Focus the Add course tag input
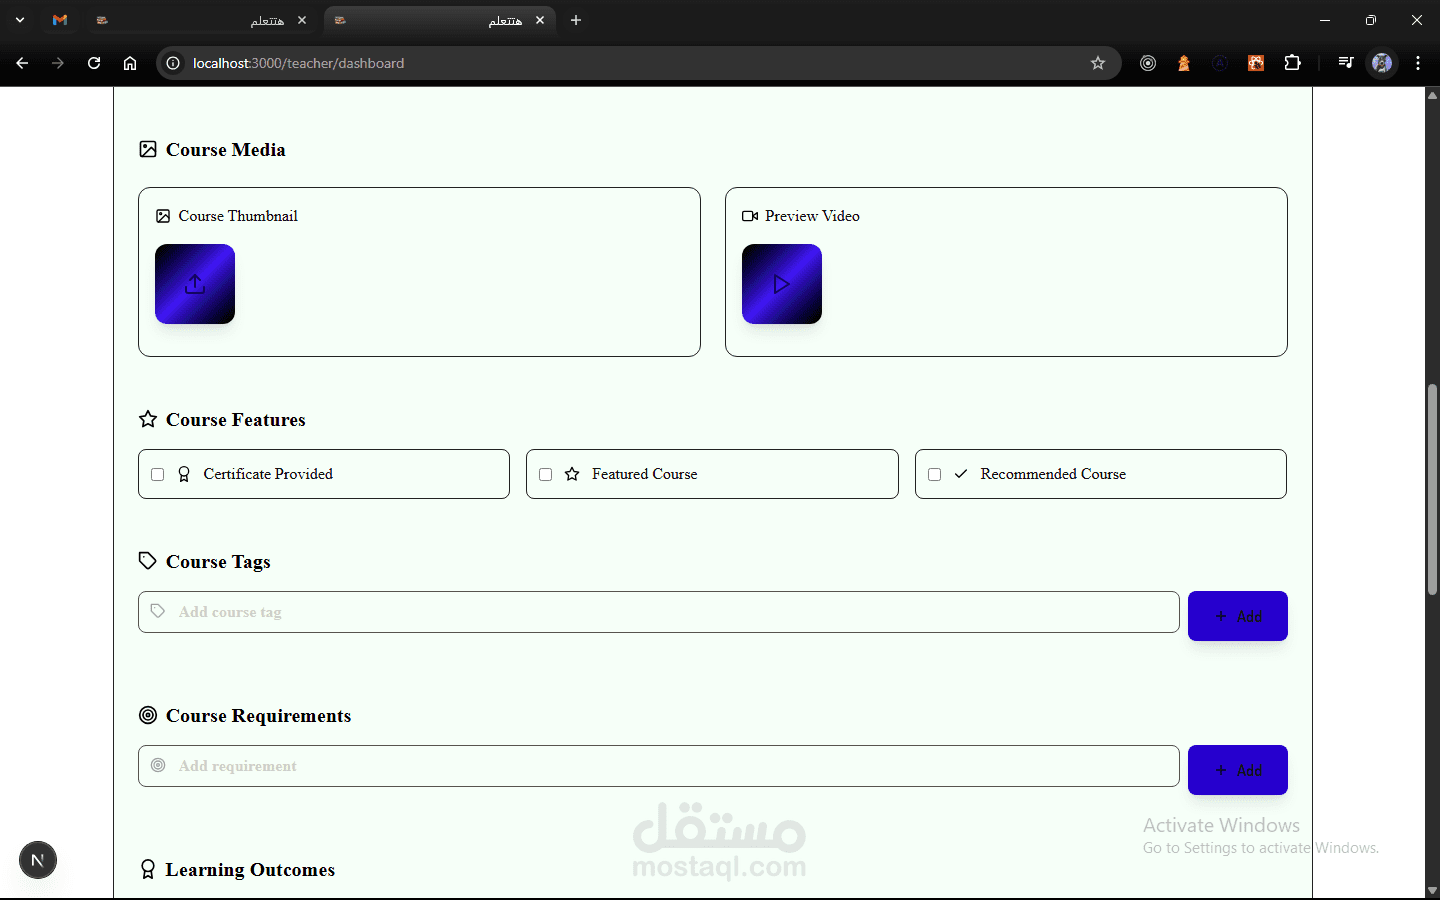 [x=659, y=612]
